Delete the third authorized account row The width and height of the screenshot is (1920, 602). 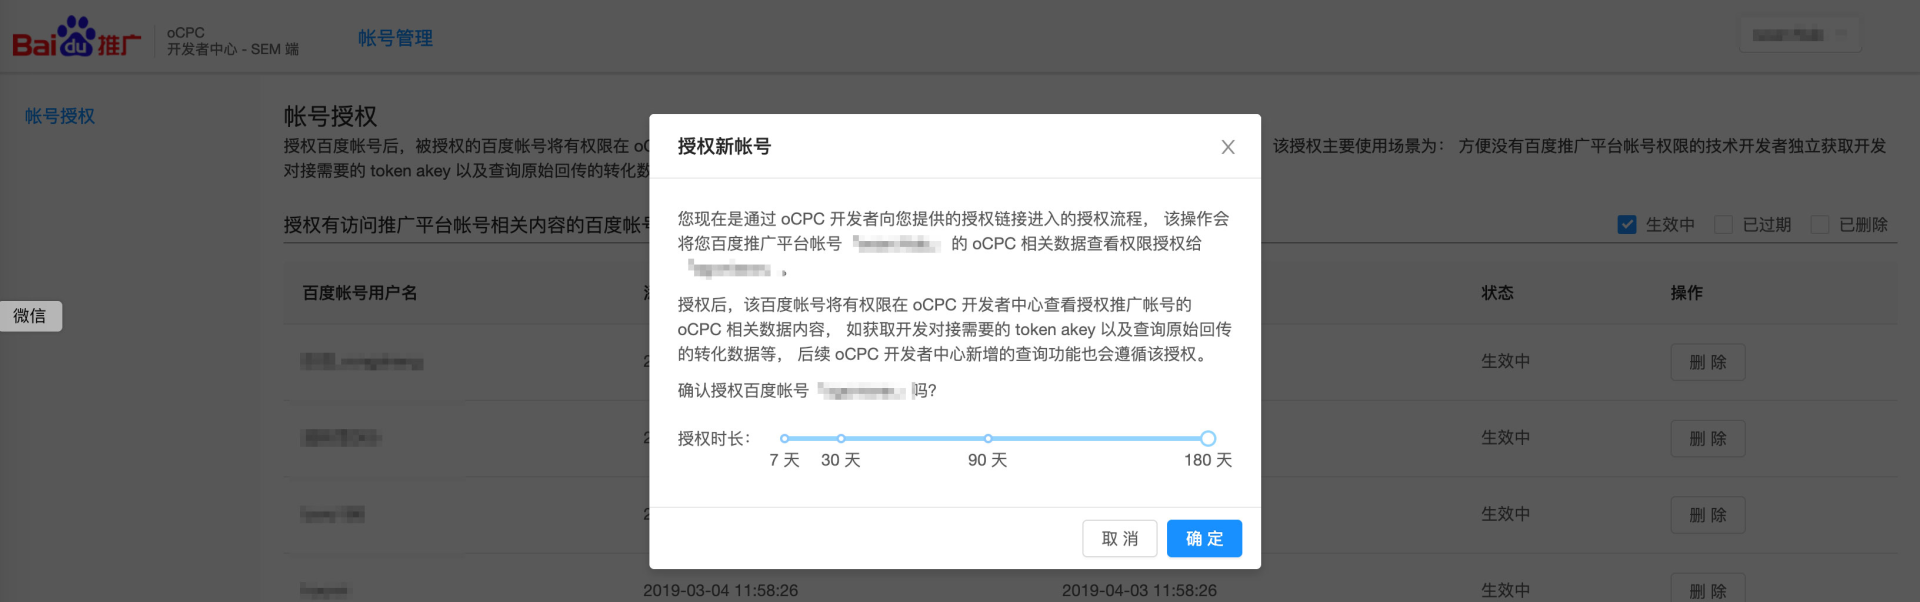[1708, 515]
